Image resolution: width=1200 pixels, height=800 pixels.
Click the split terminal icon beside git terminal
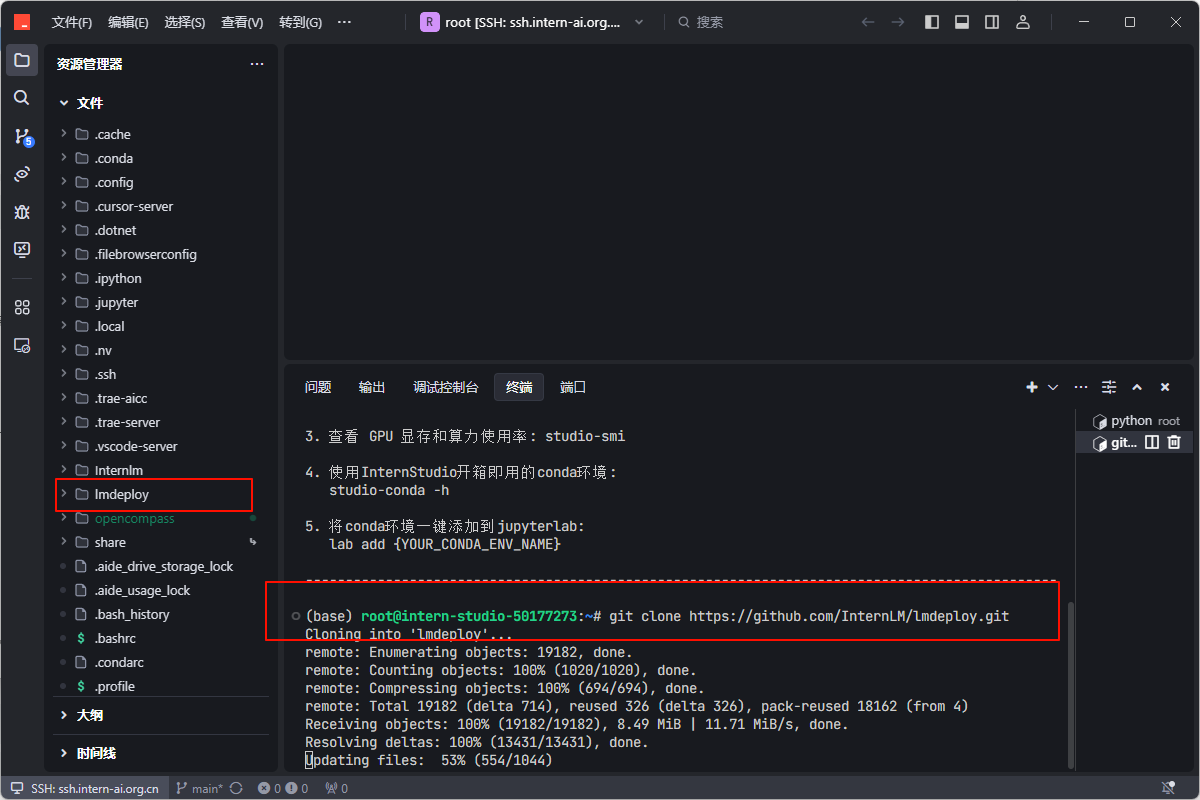point(1152,442)
